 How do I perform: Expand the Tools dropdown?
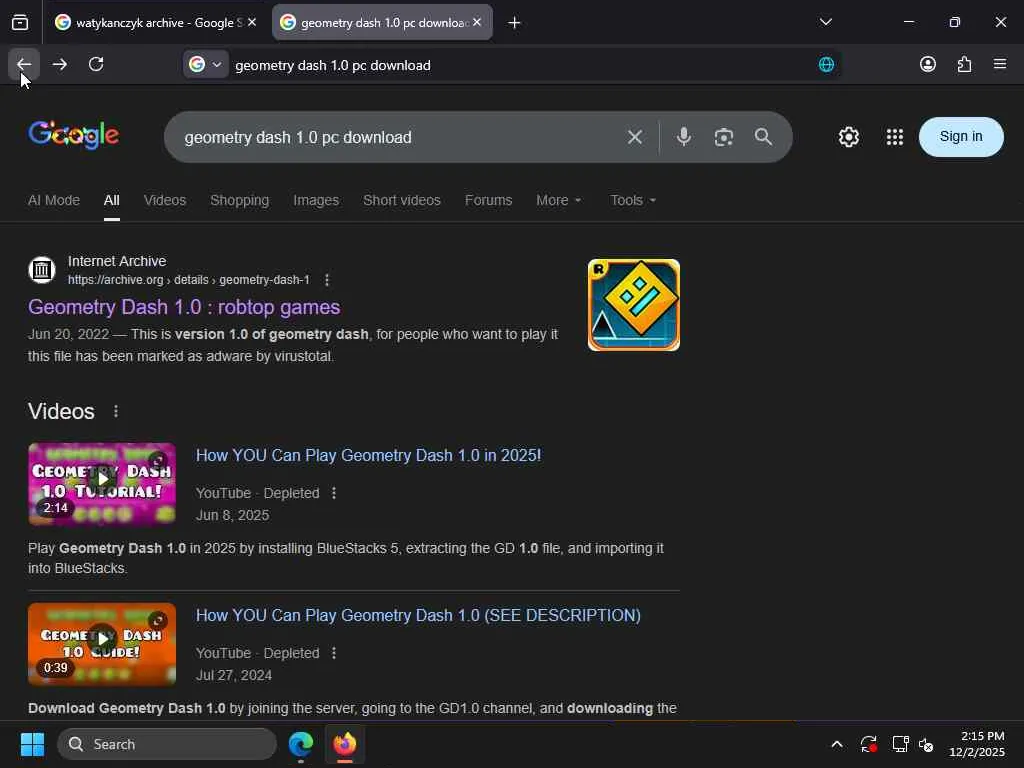[632, 200]
